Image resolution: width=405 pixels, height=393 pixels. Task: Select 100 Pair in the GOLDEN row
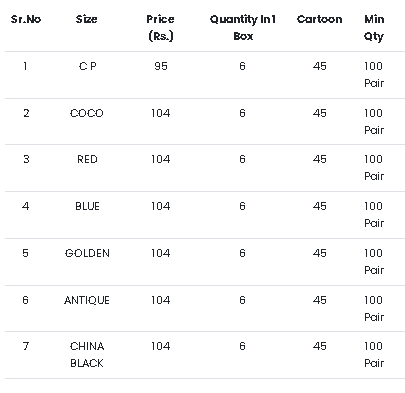coord(374,262)
